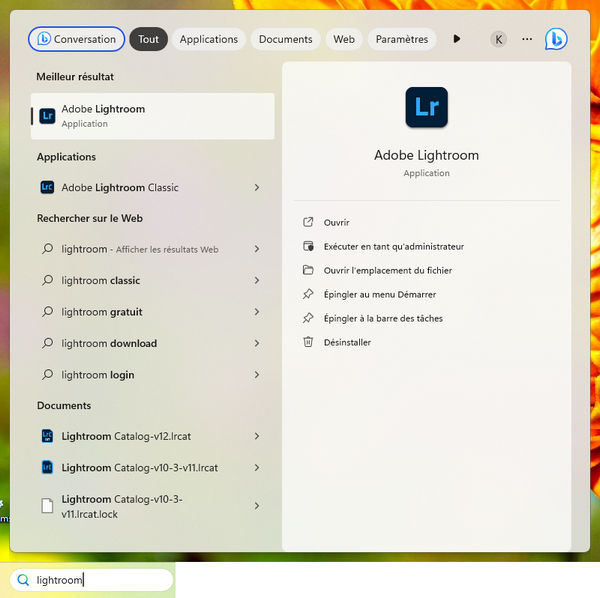Click the taskbar search field containing lightroom
Viewport: 600px width, 598px height.
[92, 580]
